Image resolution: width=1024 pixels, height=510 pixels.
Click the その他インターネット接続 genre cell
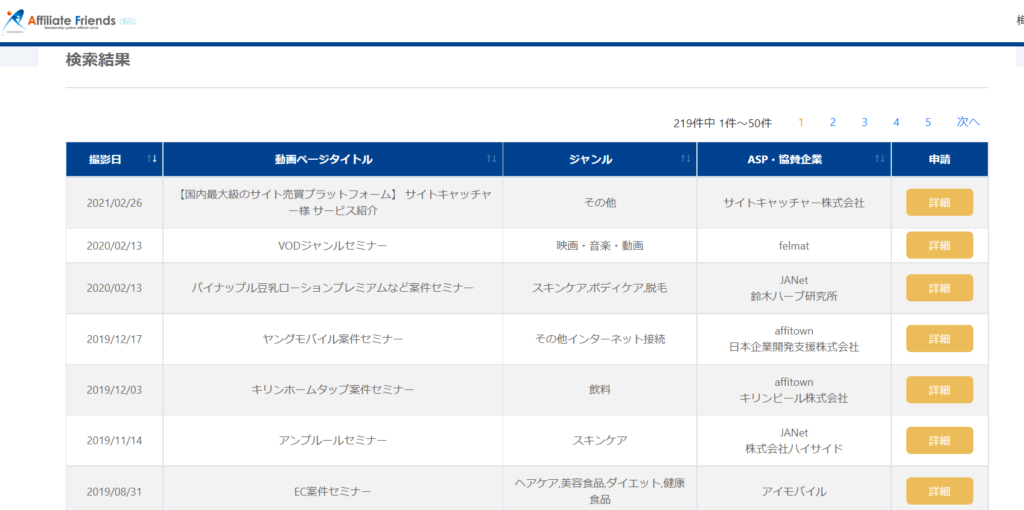tap(600, 339)
